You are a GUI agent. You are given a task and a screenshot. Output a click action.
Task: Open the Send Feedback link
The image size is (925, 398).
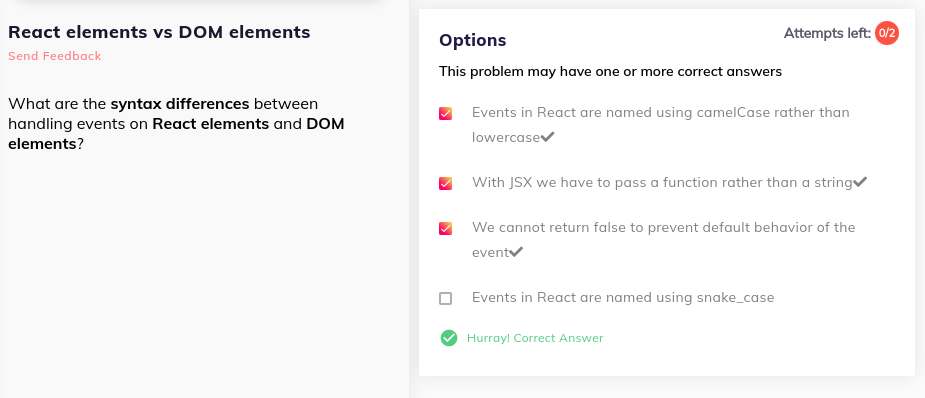click(x=55, y=56)
